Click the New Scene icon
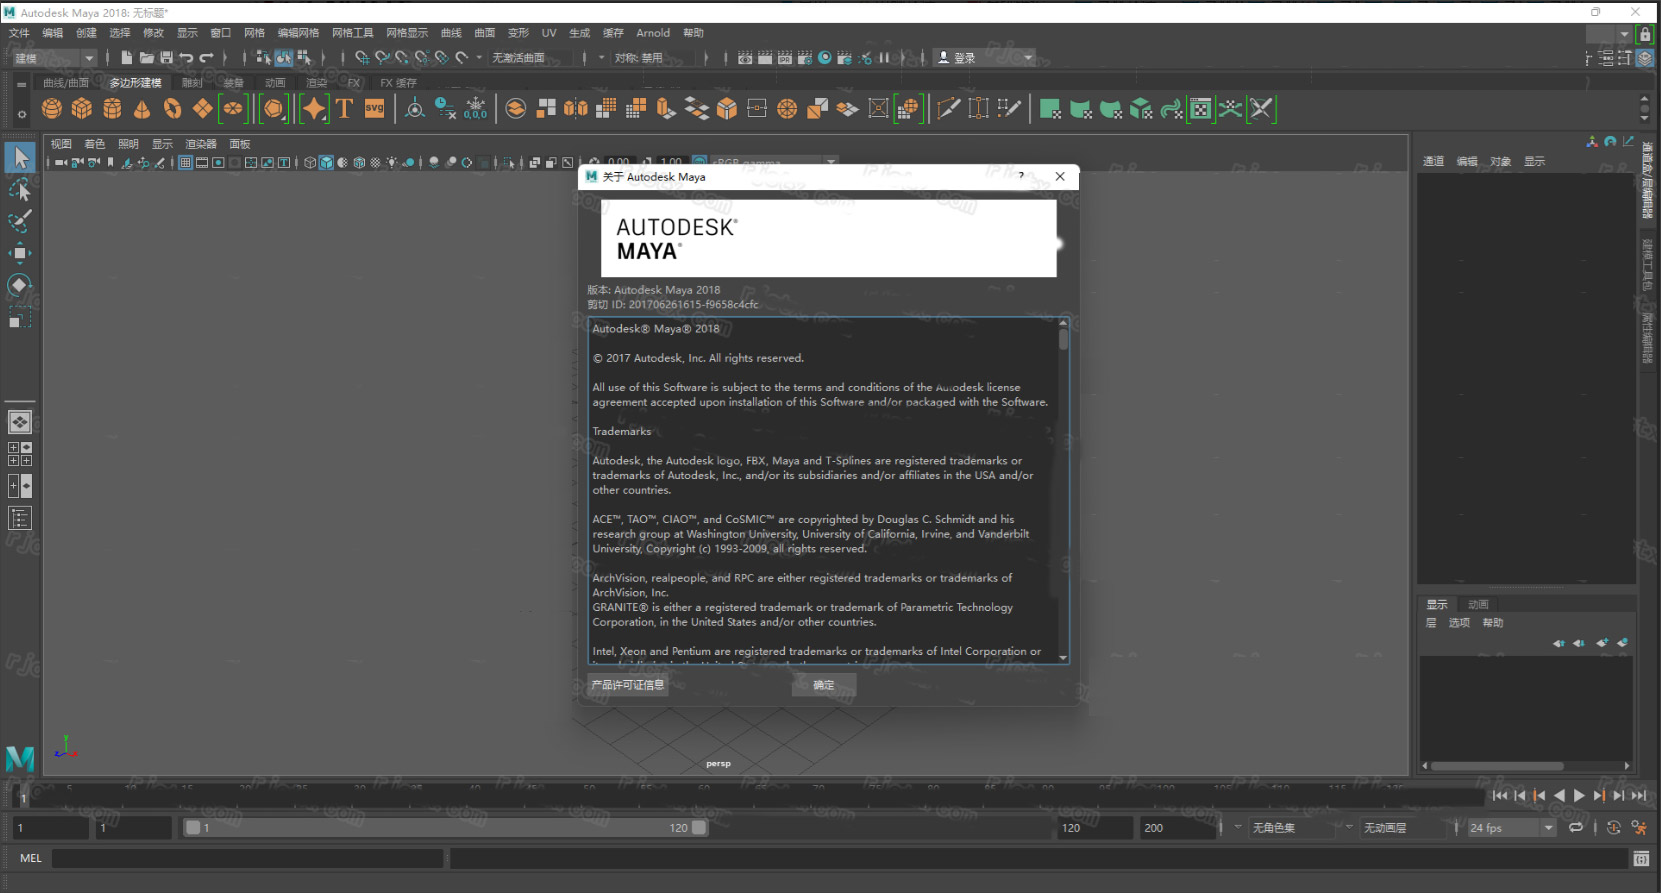 click(x=127, y=58)
